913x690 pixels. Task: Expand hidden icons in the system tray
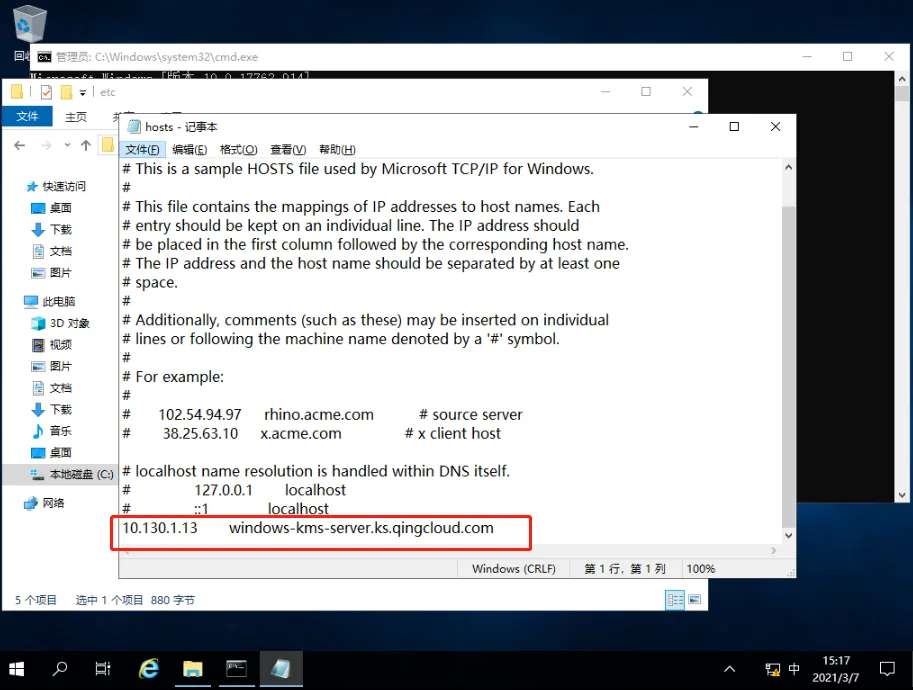pos(729,668)
